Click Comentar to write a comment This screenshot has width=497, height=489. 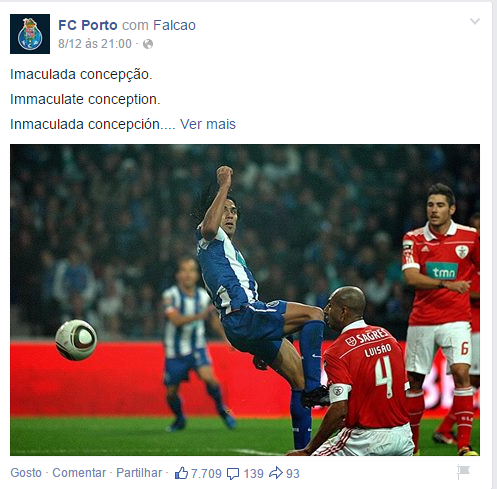point(79,473)
